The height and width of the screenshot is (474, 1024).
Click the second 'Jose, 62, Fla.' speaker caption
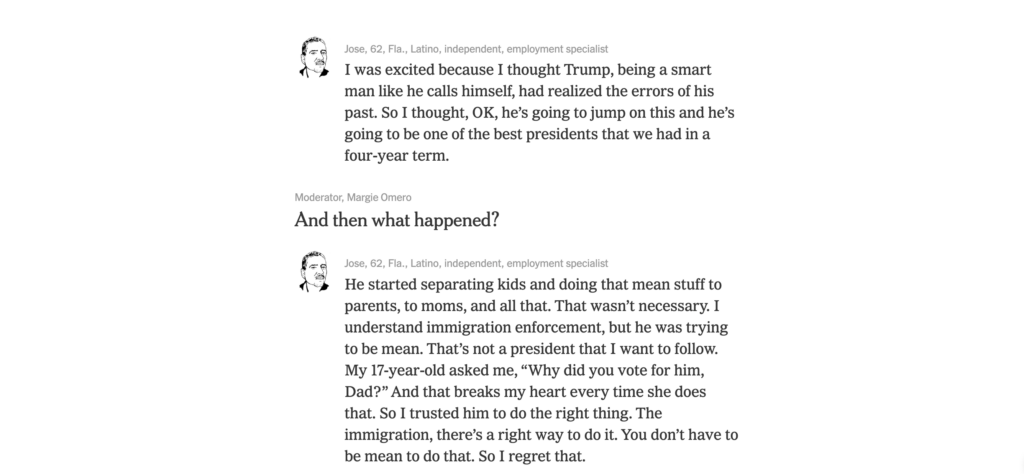[x=476, y=264]
